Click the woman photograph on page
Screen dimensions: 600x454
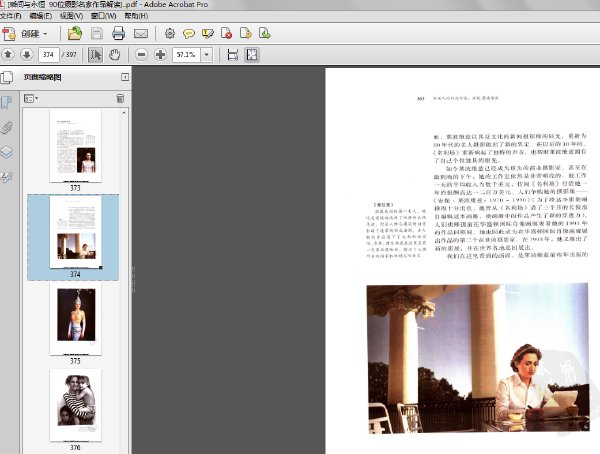click(478, 358)
